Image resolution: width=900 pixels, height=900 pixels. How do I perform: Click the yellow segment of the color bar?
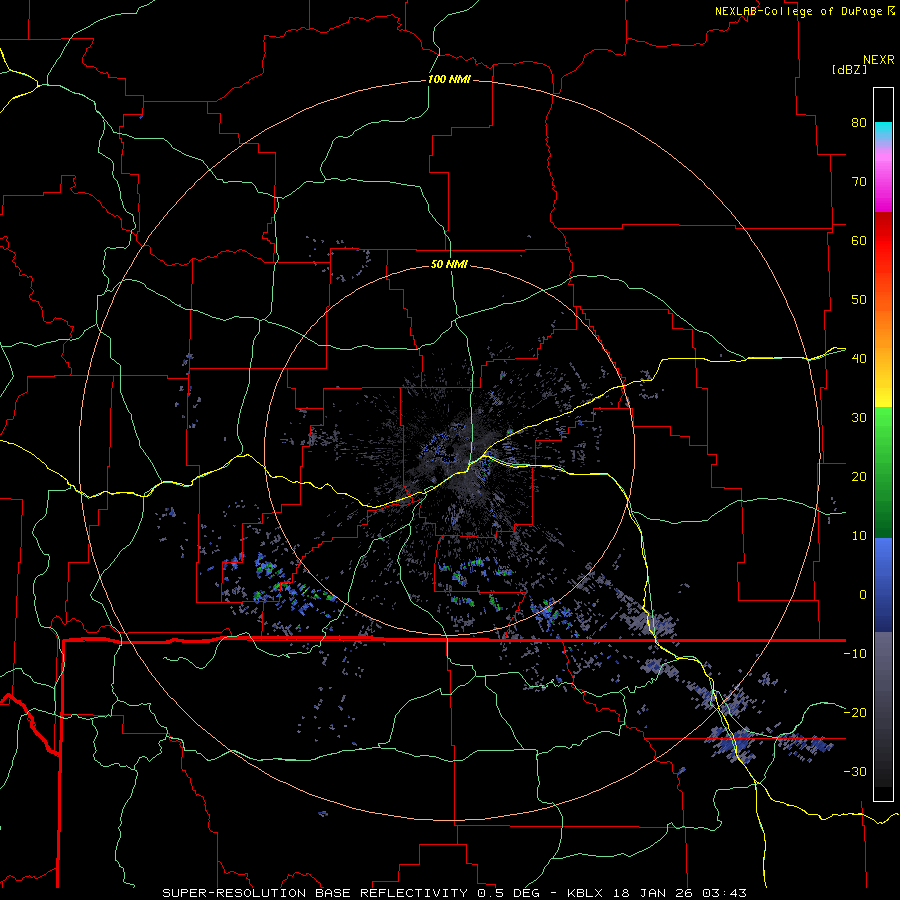(883, 391)
